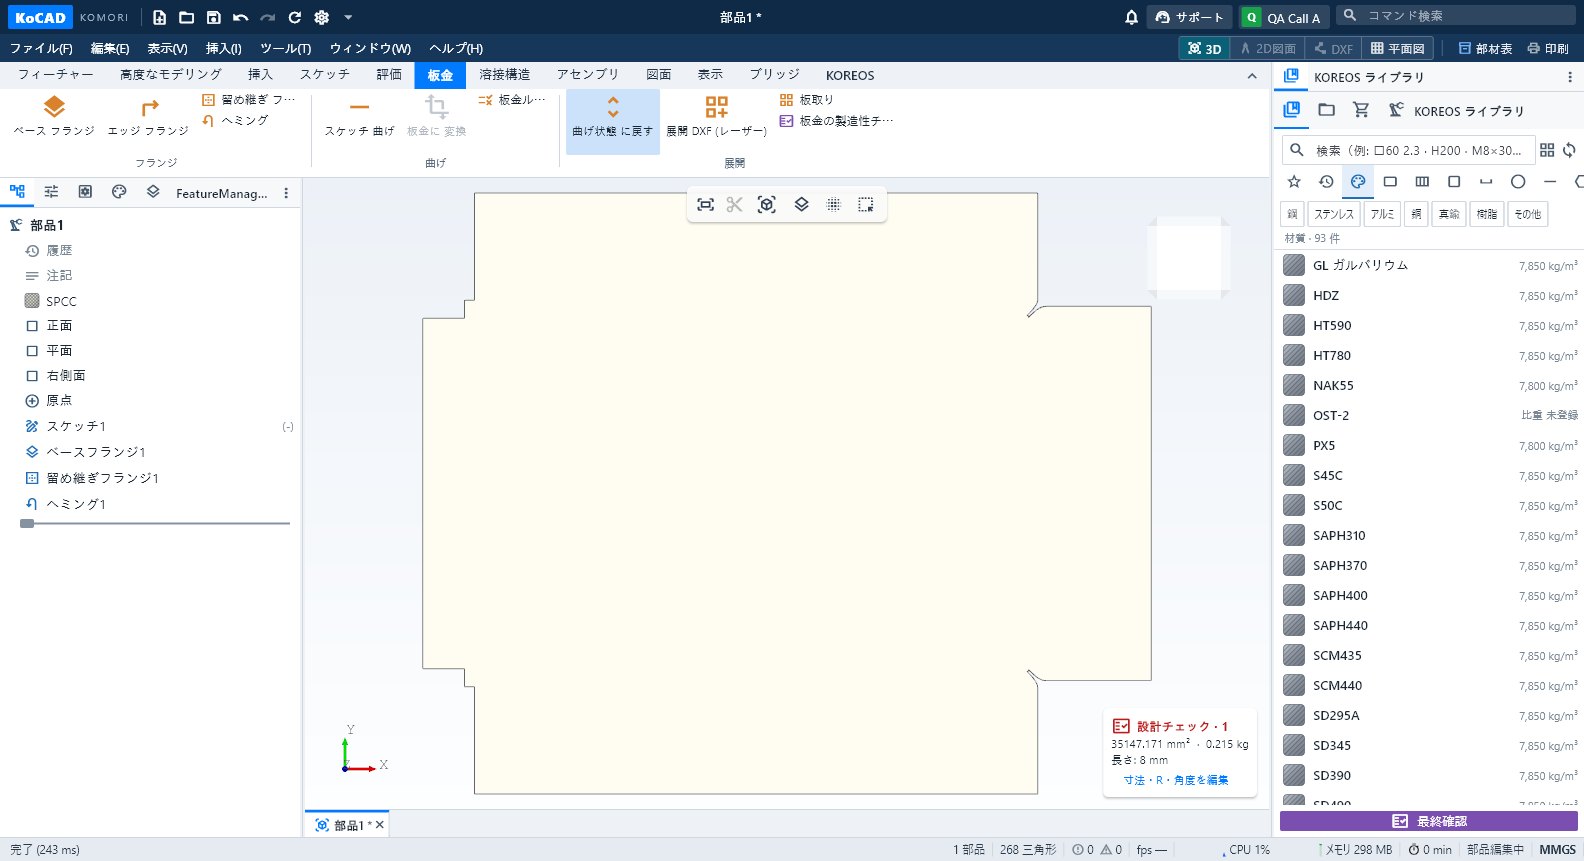
Task: Click the notification bell icon
Action: point(1131,17)
